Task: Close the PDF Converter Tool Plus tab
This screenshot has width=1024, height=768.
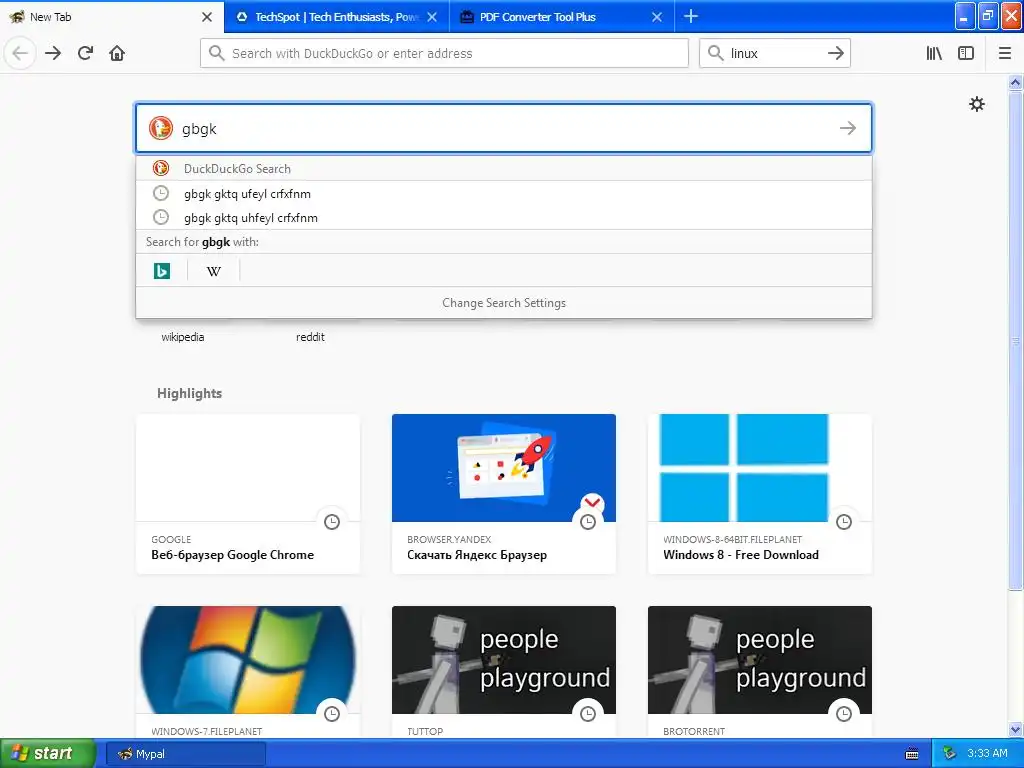Action: click(657, 17)
